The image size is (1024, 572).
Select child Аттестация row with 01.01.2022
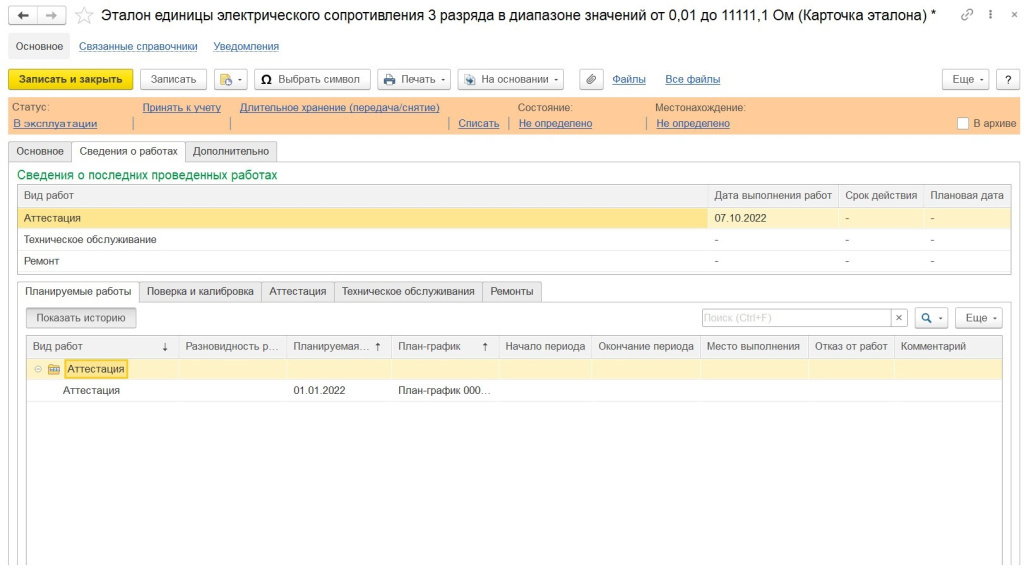pyautogui.click(x=514, y=390)
